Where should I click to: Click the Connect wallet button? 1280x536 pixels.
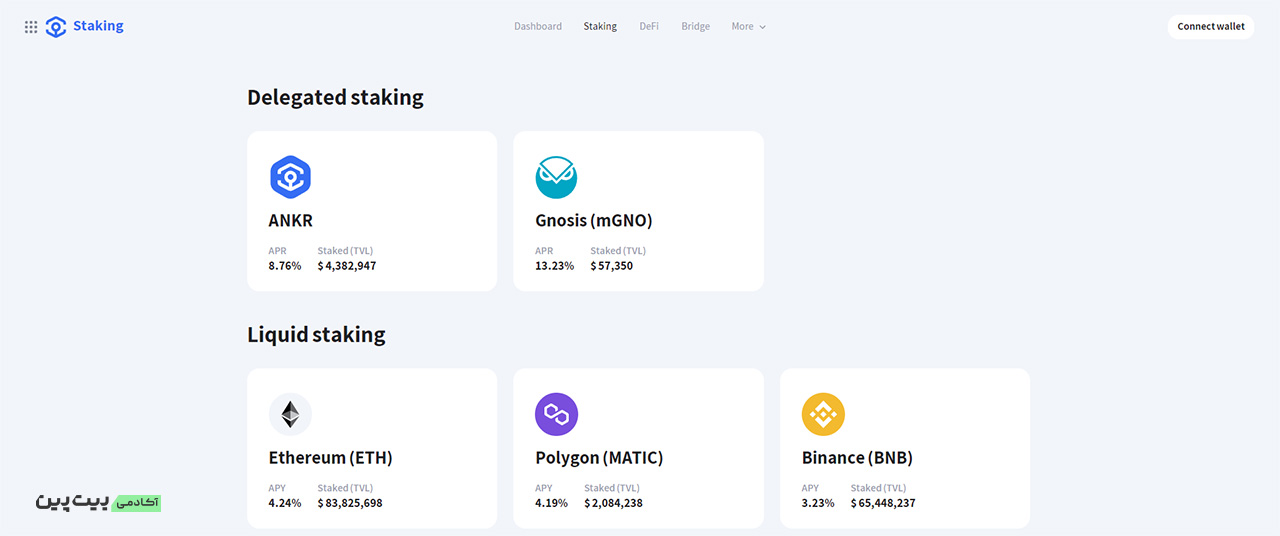tap(1211, 27)
